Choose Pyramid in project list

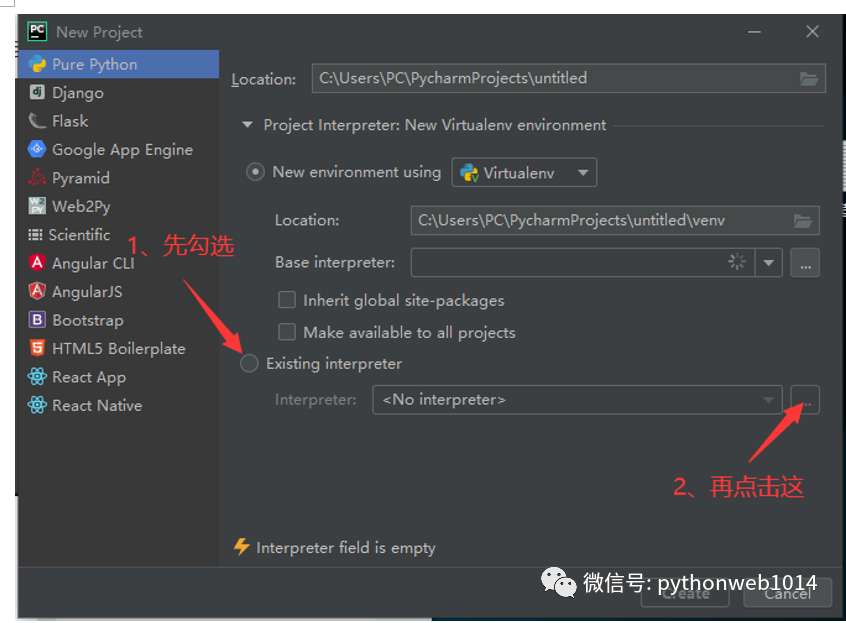click(x=119, y=177)
